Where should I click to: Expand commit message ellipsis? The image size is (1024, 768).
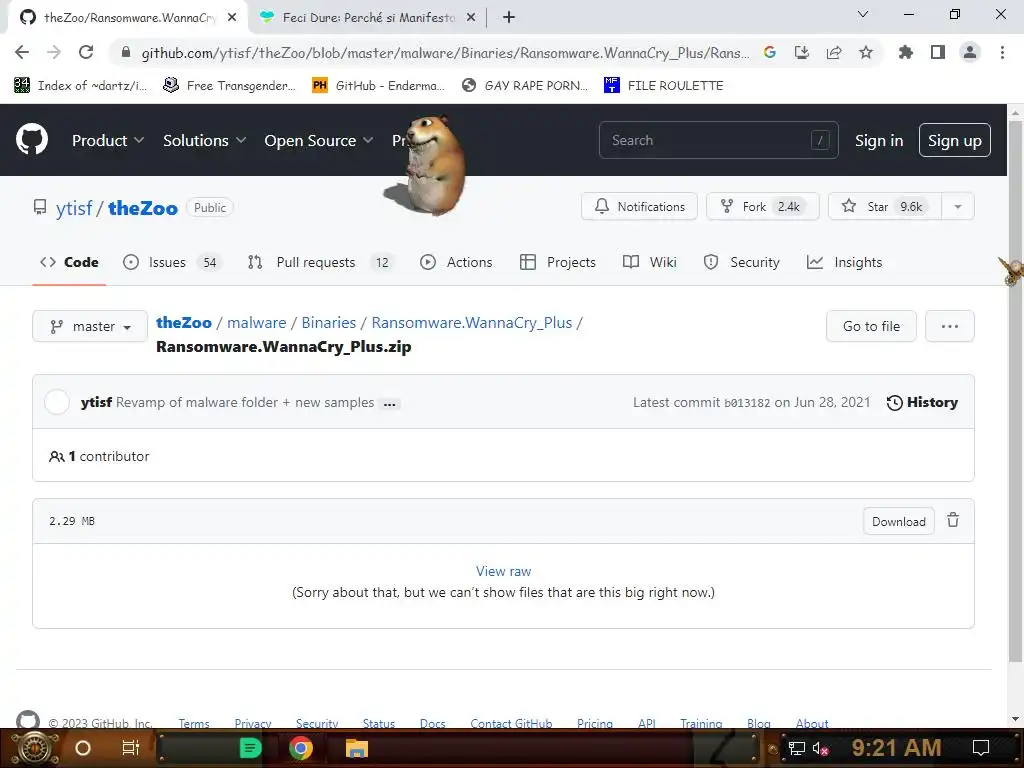[x=390, y=404]
